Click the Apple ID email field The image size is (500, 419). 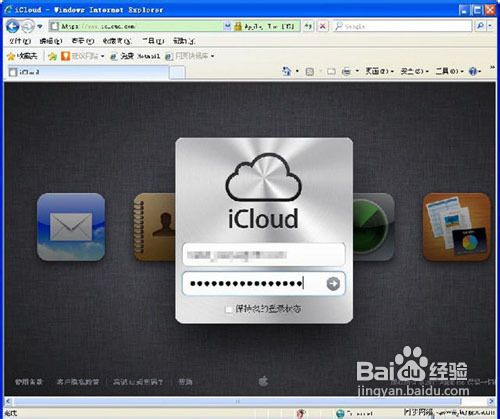264,255
